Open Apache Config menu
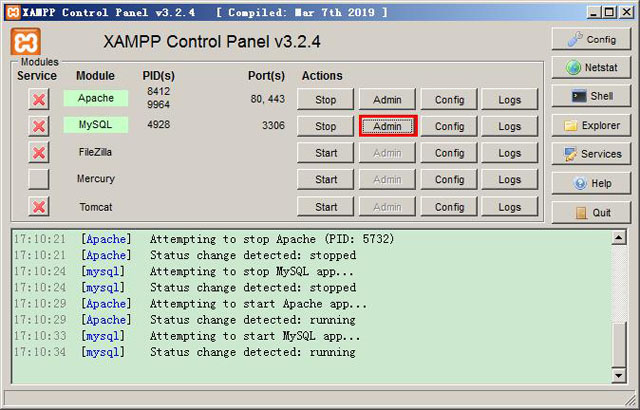Image resolution: width=640 pixels, height=410 pixels. 449,100
